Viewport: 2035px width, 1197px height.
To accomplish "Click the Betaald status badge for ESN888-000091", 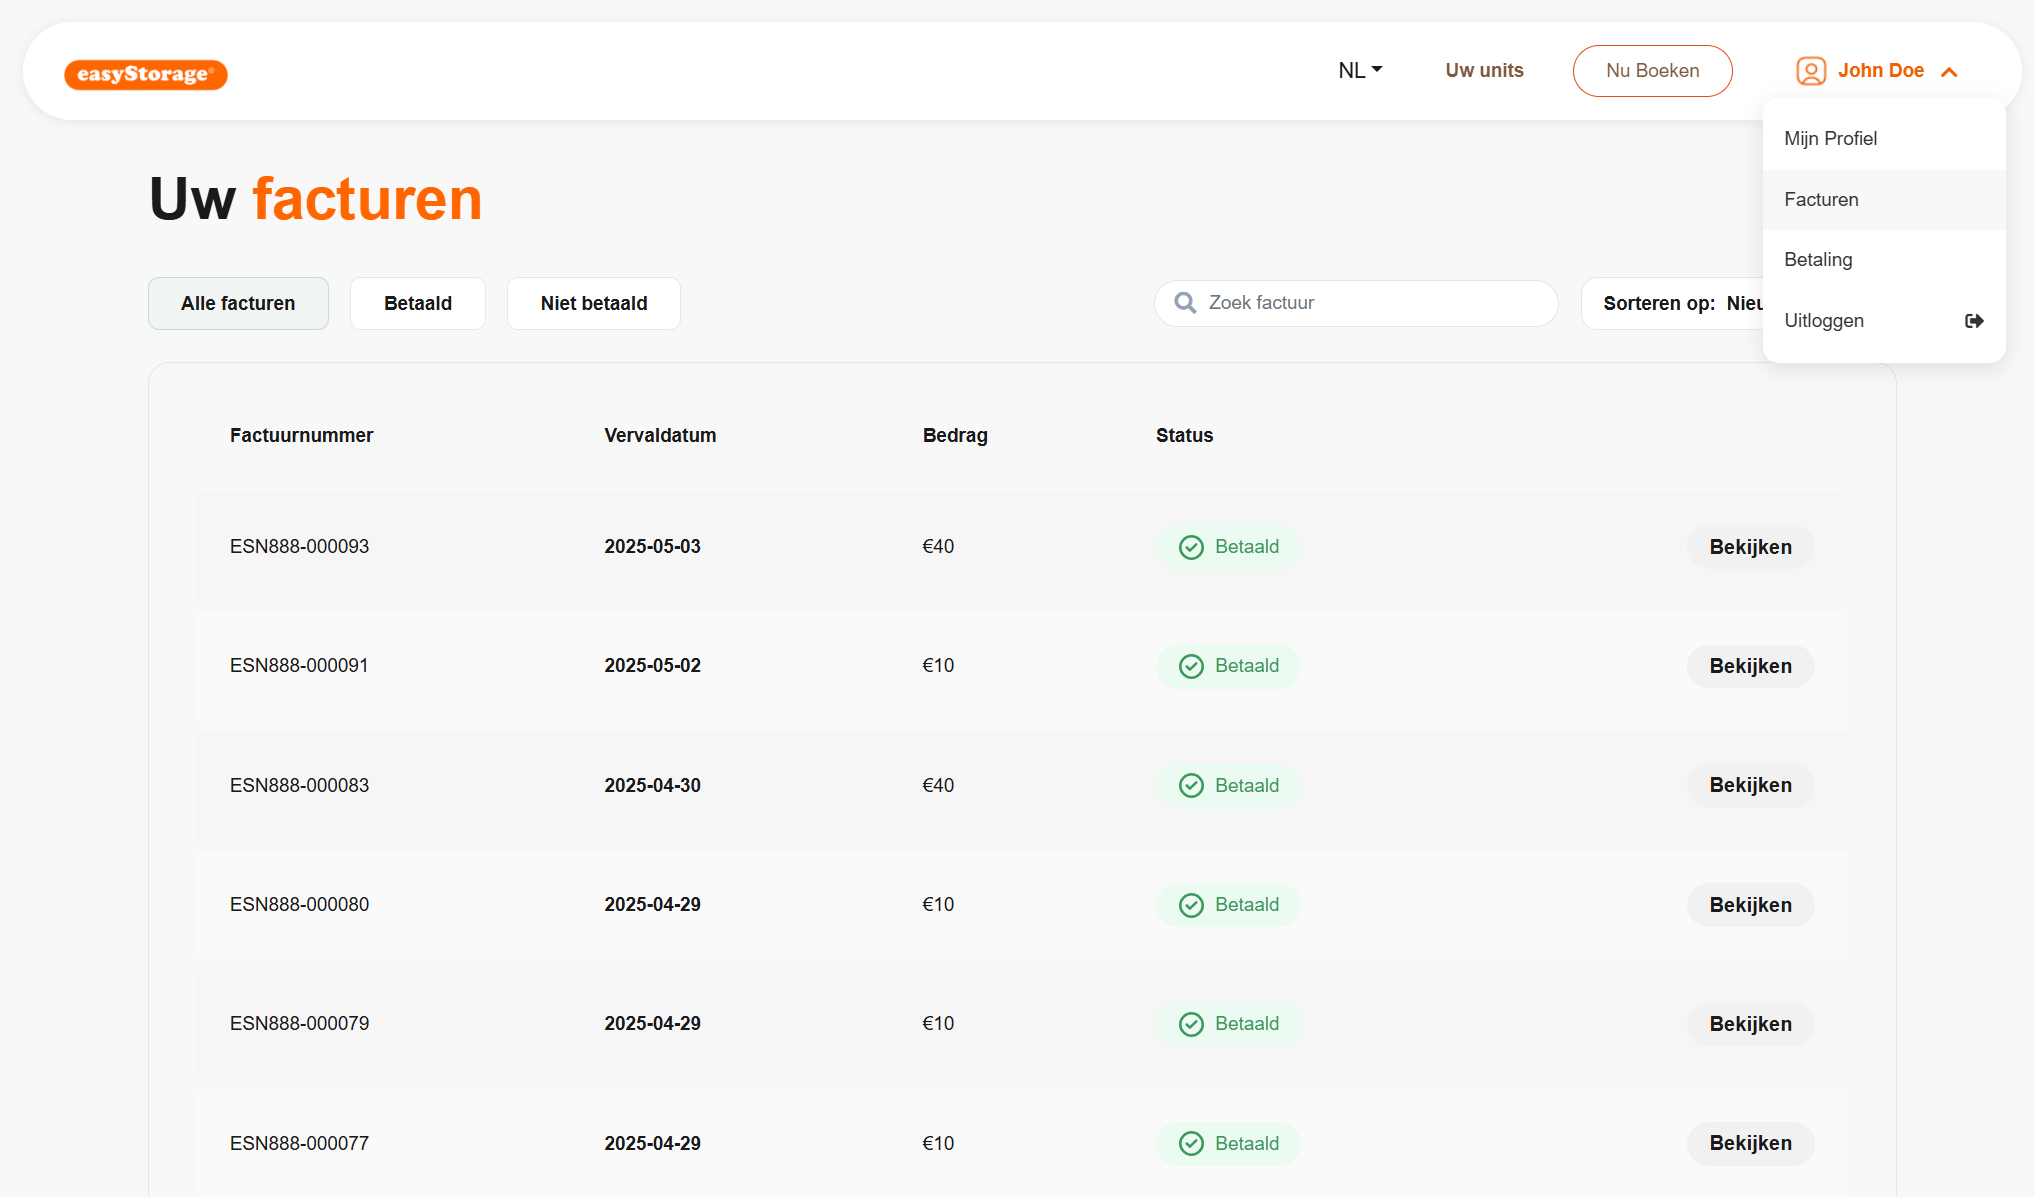I will click(1228, 666).
